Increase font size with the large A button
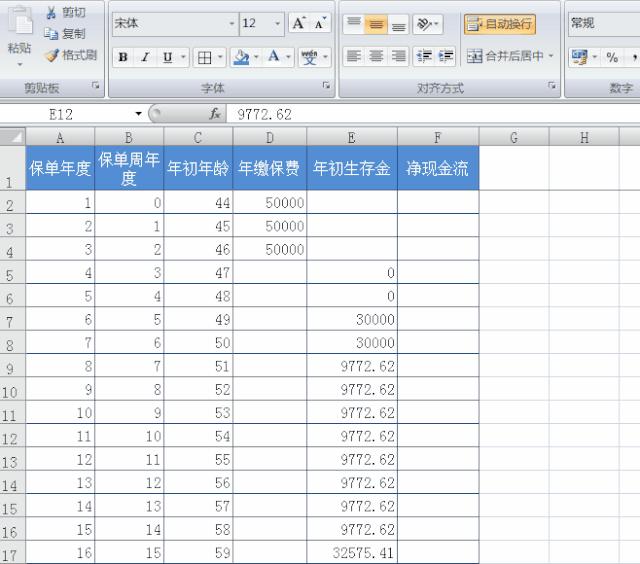 (299, 23)
